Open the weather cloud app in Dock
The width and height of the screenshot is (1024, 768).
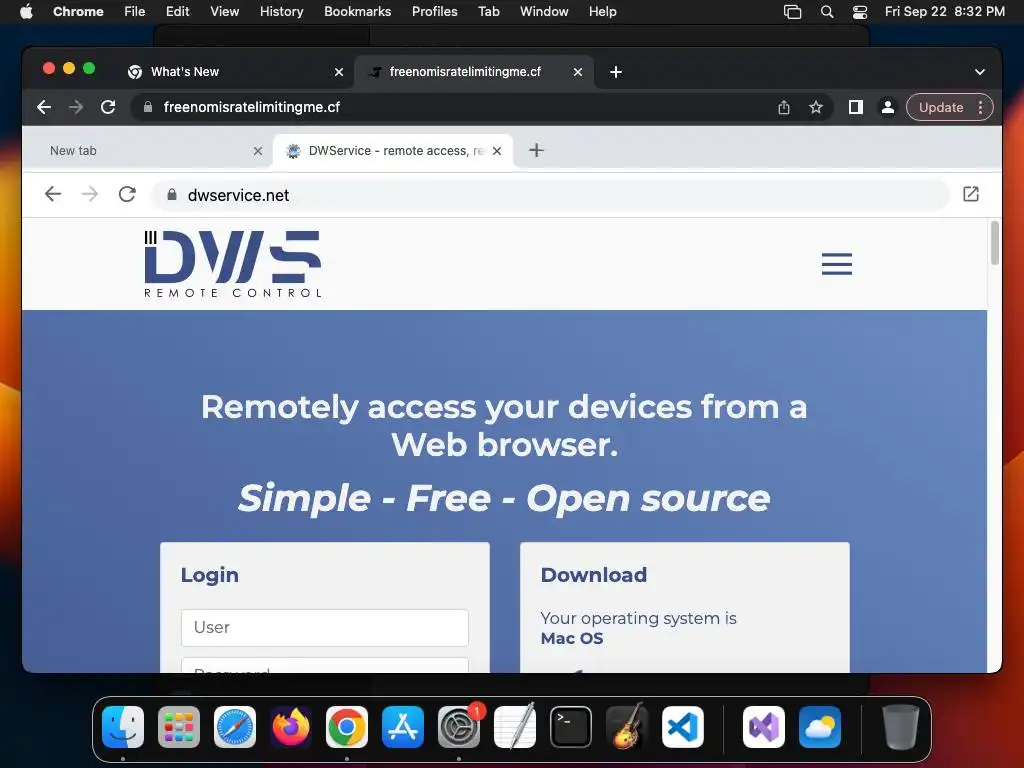coord(820,727)
